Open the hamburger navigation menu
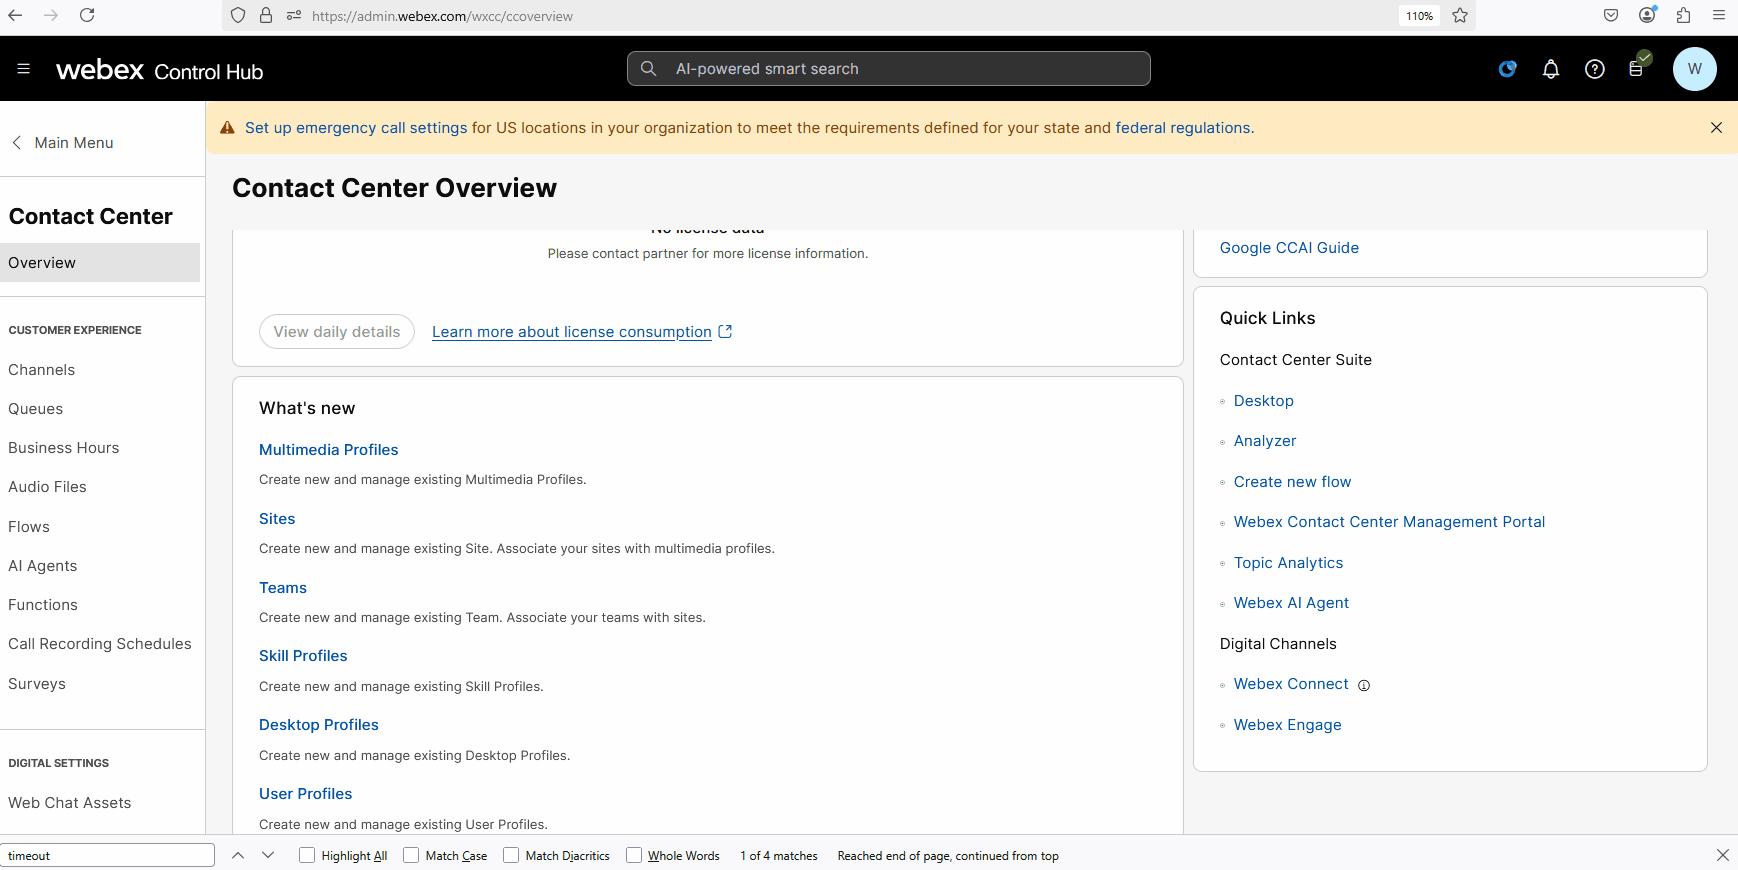This screenshot has height=870, width=1738. pos(24,69)
